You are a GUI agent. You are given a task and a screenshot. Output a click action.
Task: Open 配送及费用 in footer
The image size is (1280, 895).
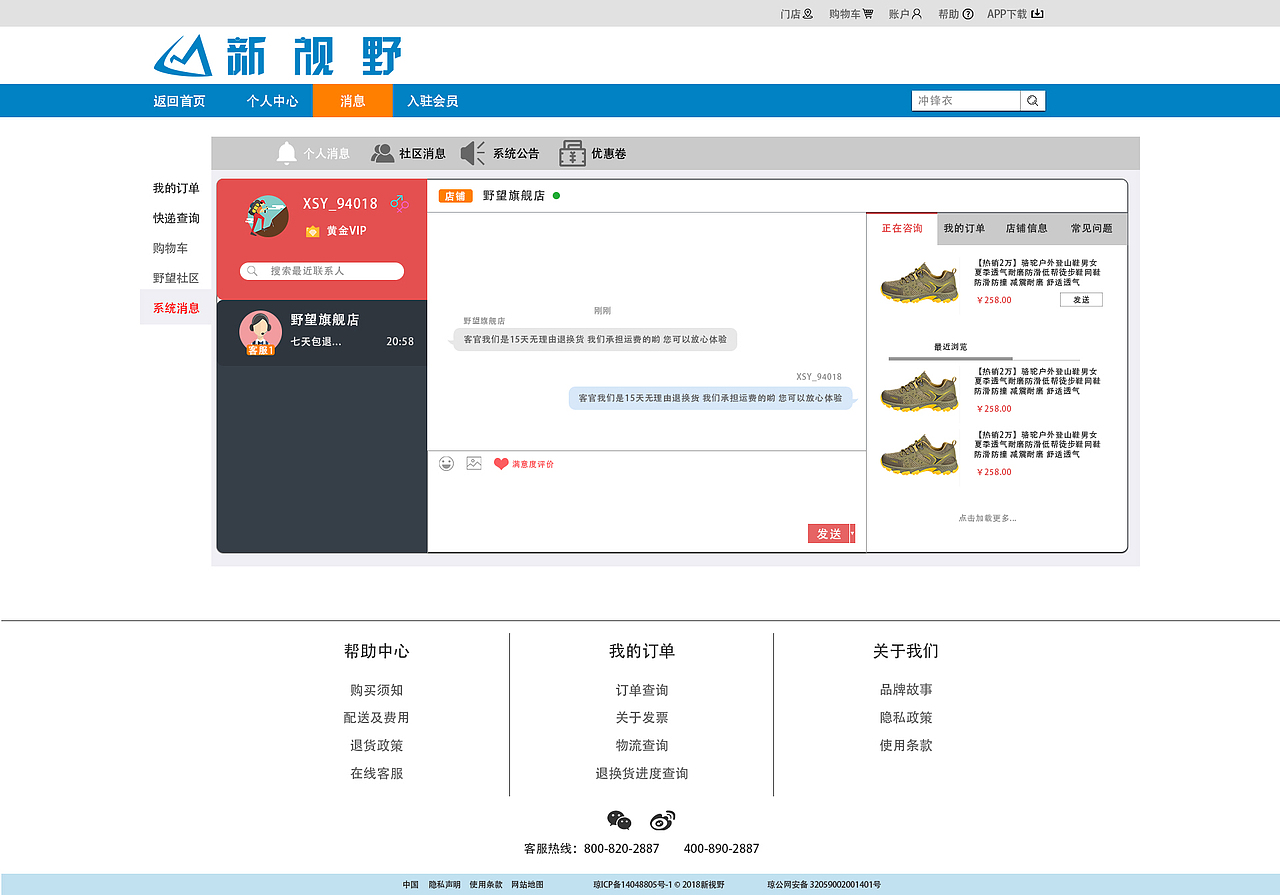(x=376, y=718)
